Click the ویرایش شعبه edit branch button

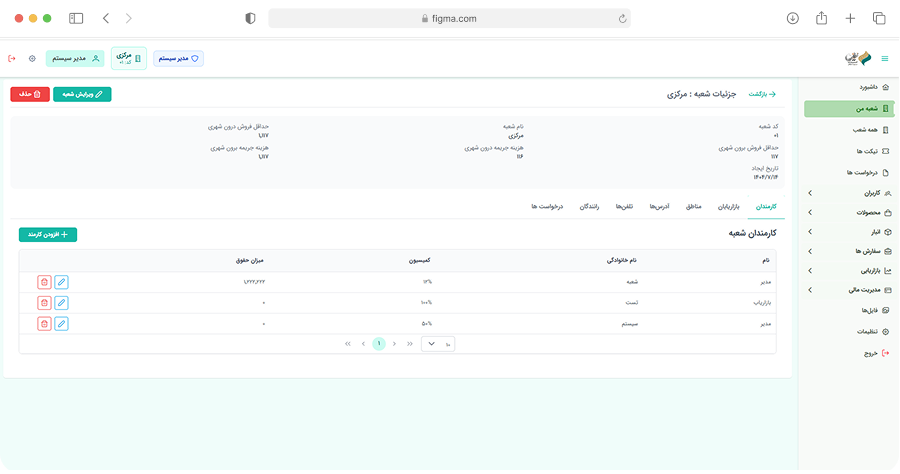(x=82, y=94)
